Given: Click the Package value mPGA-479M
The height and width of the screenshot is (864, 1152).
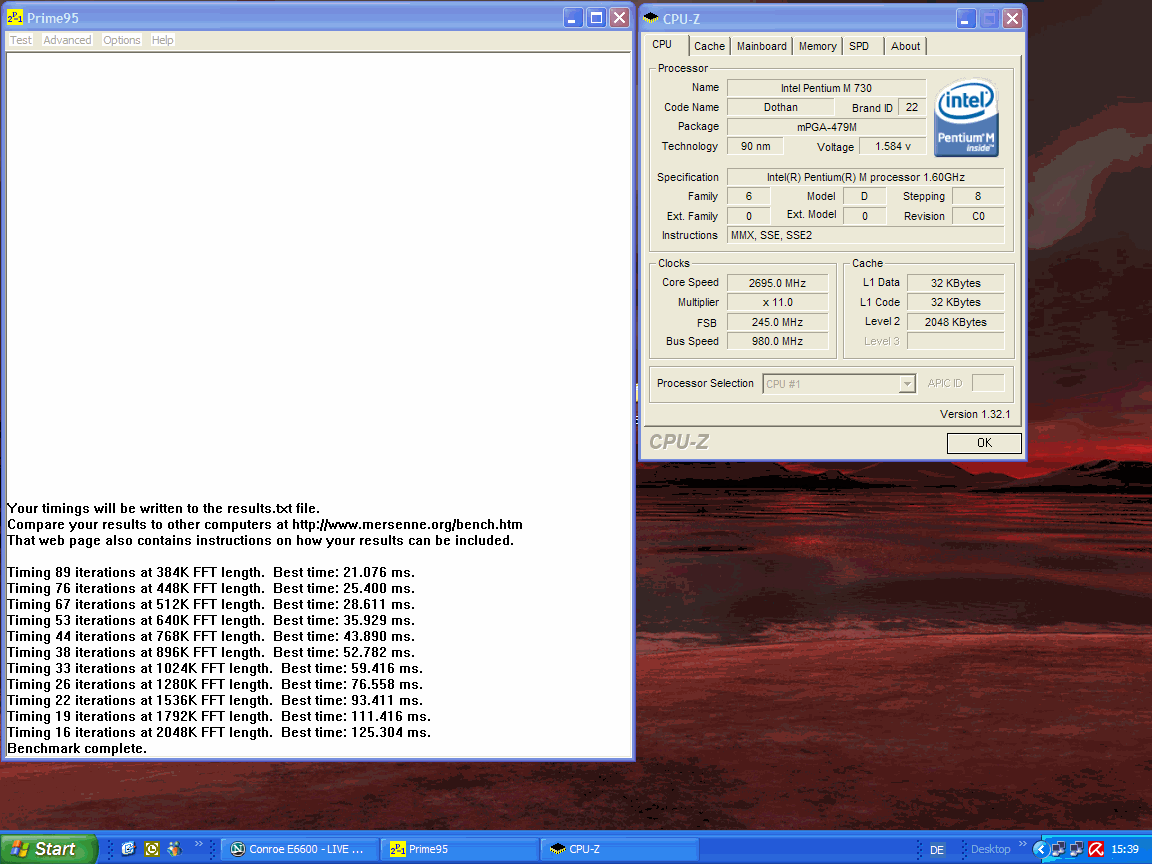Looking at the screenshot, I should pos(827,127).
